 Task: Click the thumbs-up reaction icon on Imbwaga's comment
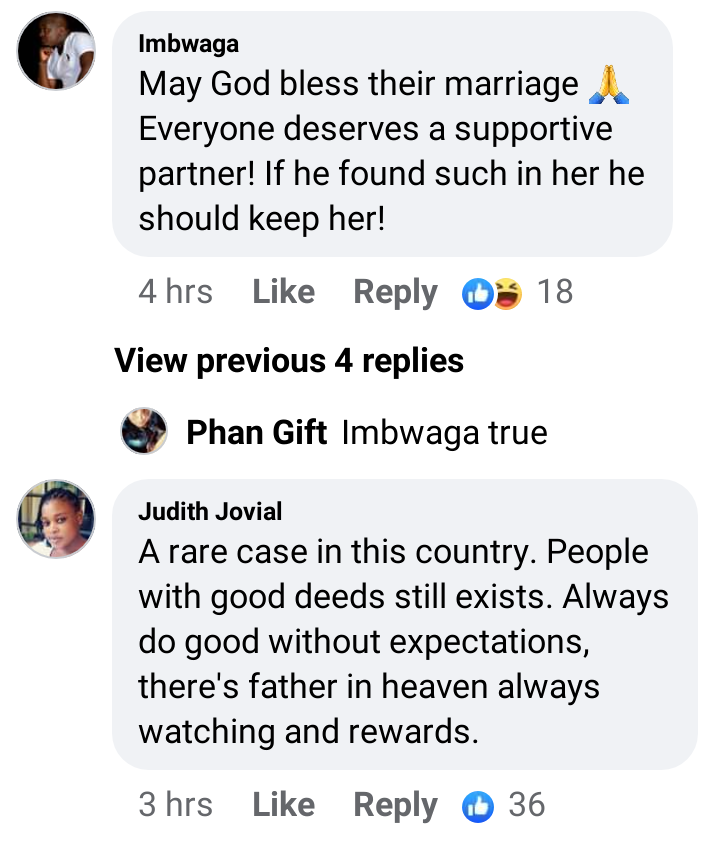point(478,294)
